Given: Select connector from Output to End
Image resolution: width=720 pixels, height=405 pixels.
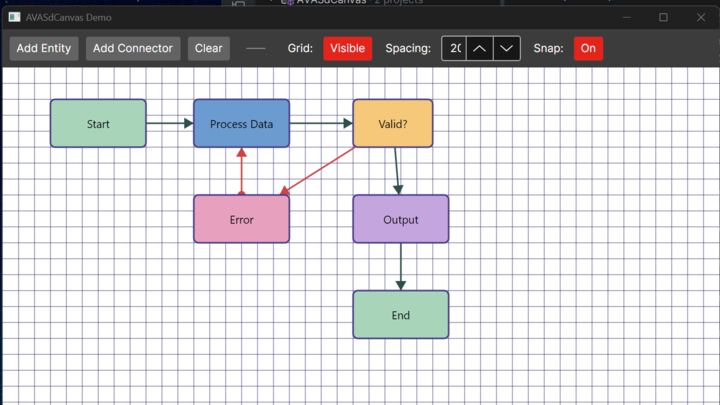Looking at the screenshot, I should 401,266.
